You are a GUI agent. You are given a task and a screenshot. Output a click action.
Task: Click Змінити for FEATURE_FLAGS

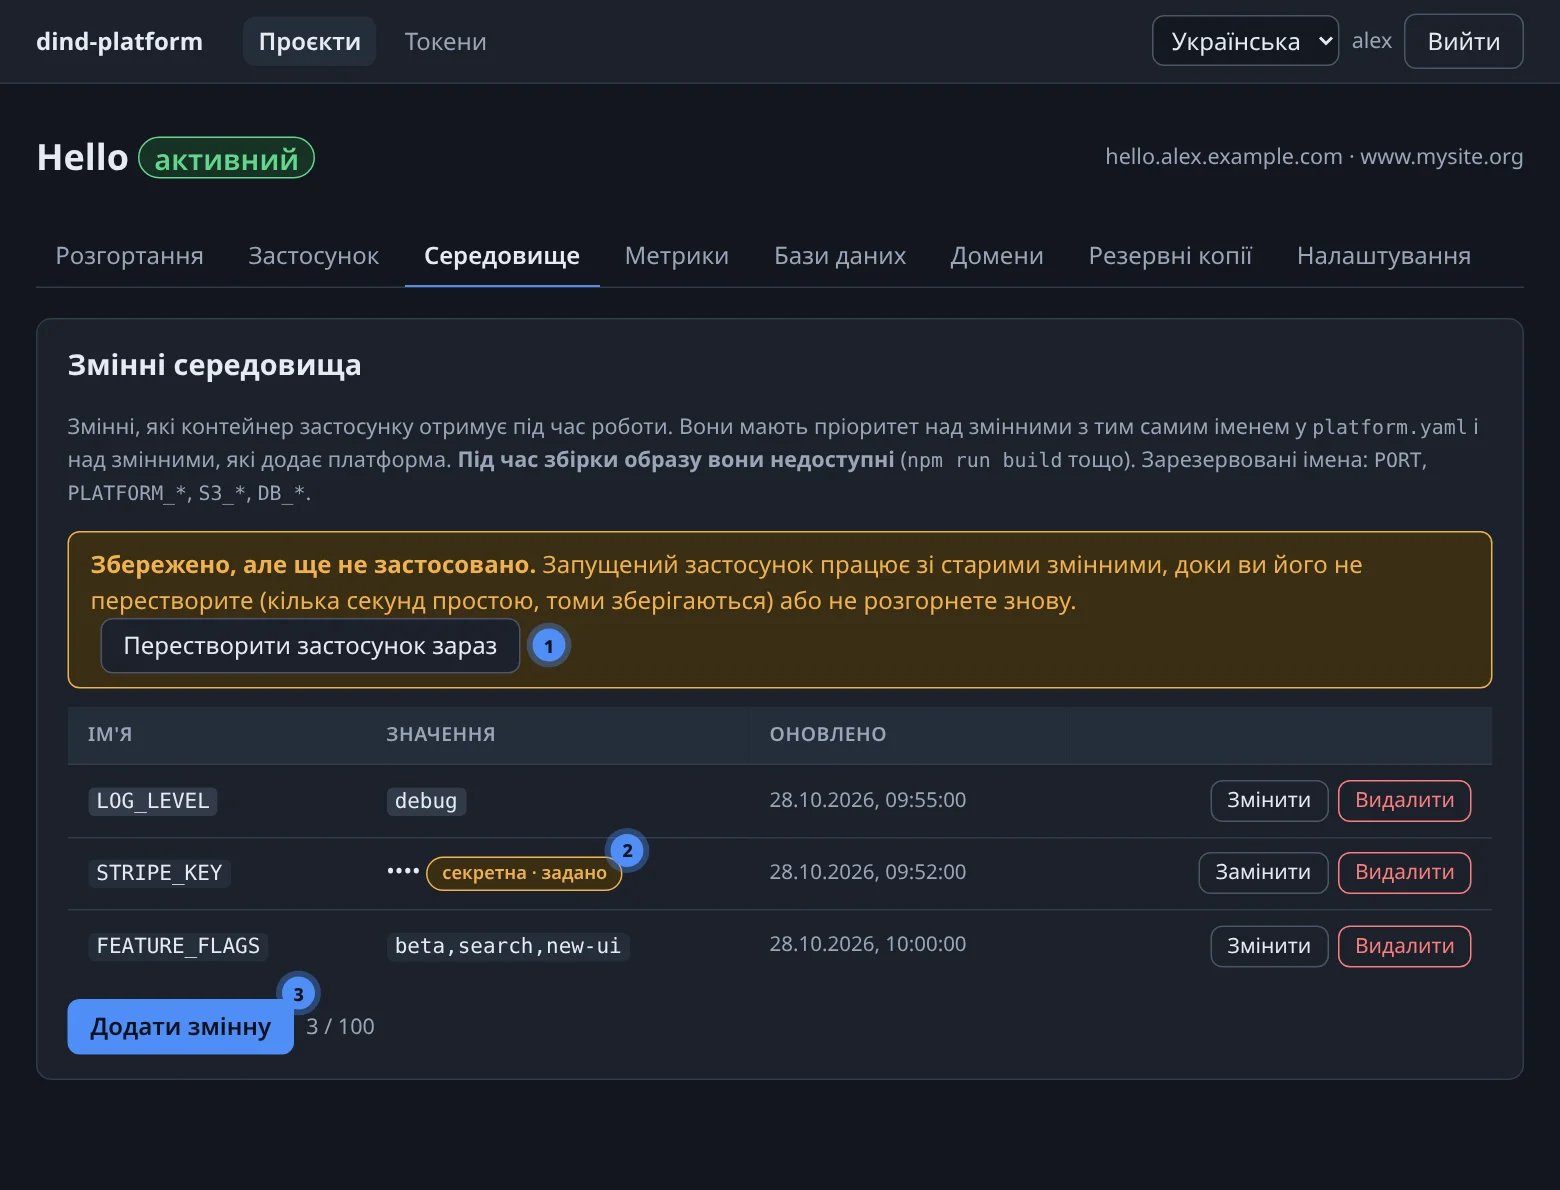(1269, 946)
